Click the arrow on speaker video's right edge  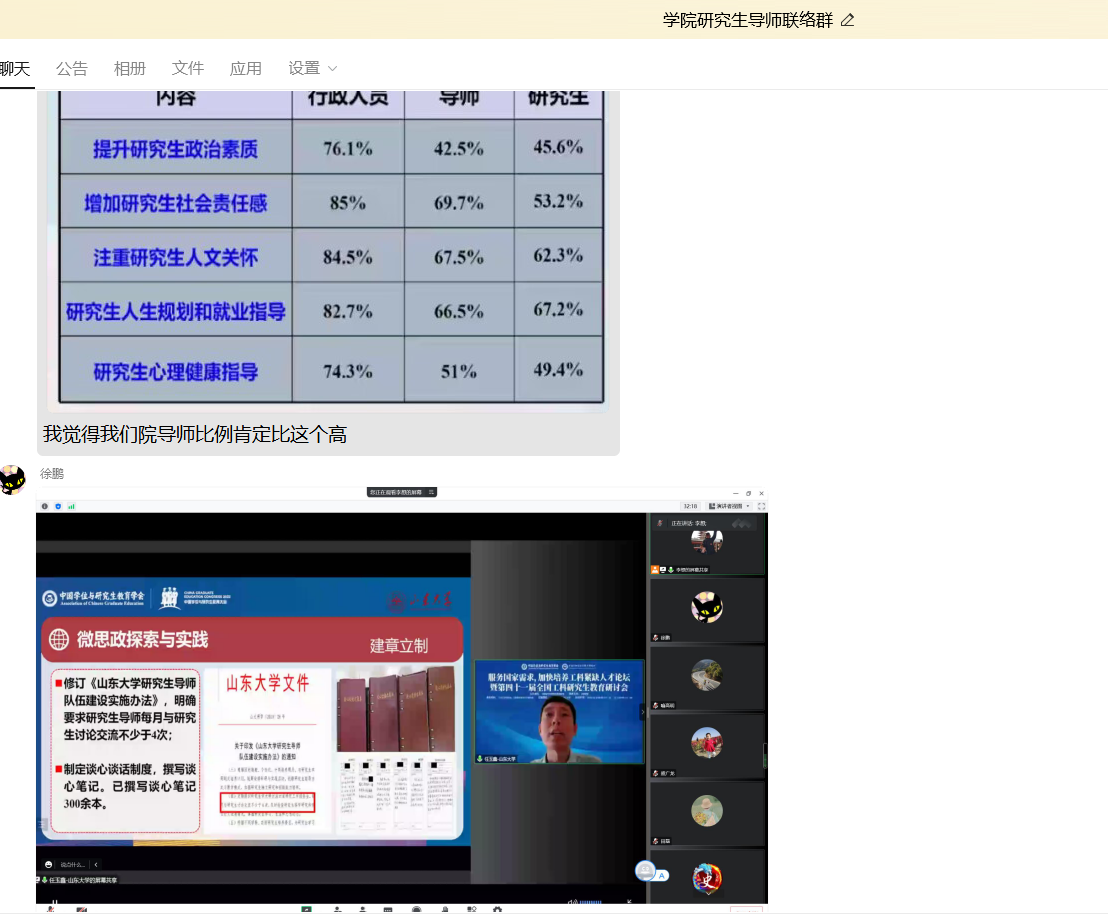(642, 712)
